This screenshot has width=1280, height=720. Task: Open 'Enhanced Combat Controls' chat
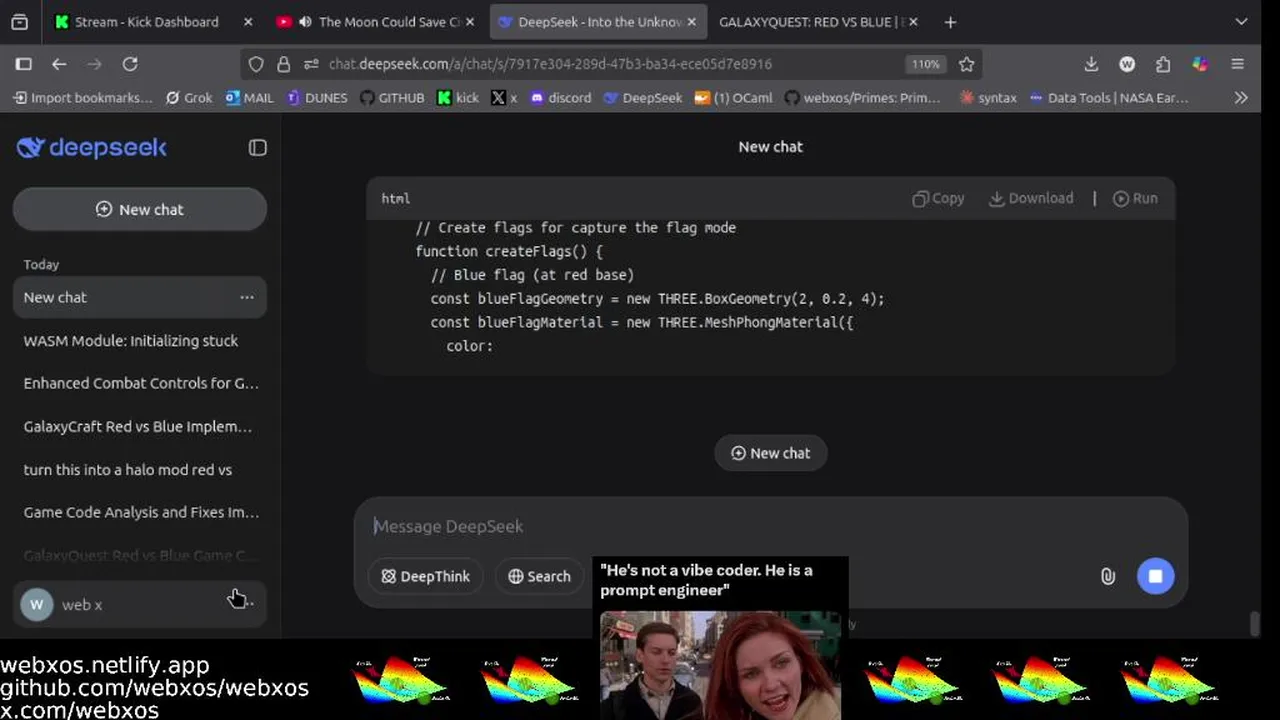coord(139,383)
